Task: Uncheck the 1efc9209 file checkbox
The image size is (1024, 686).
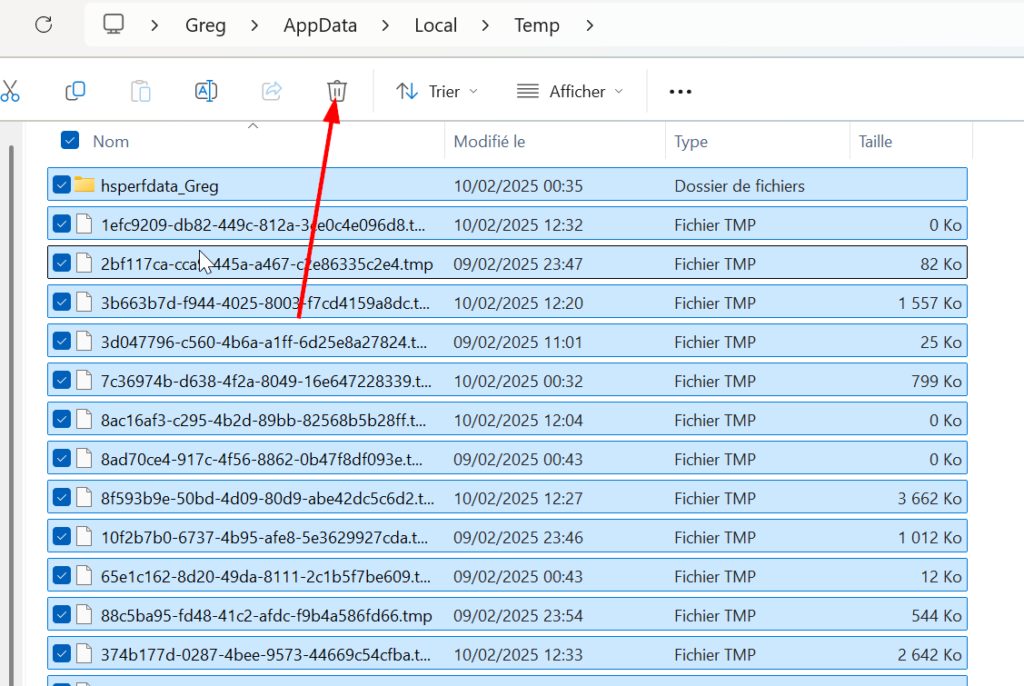Action: tap(61, 224)
